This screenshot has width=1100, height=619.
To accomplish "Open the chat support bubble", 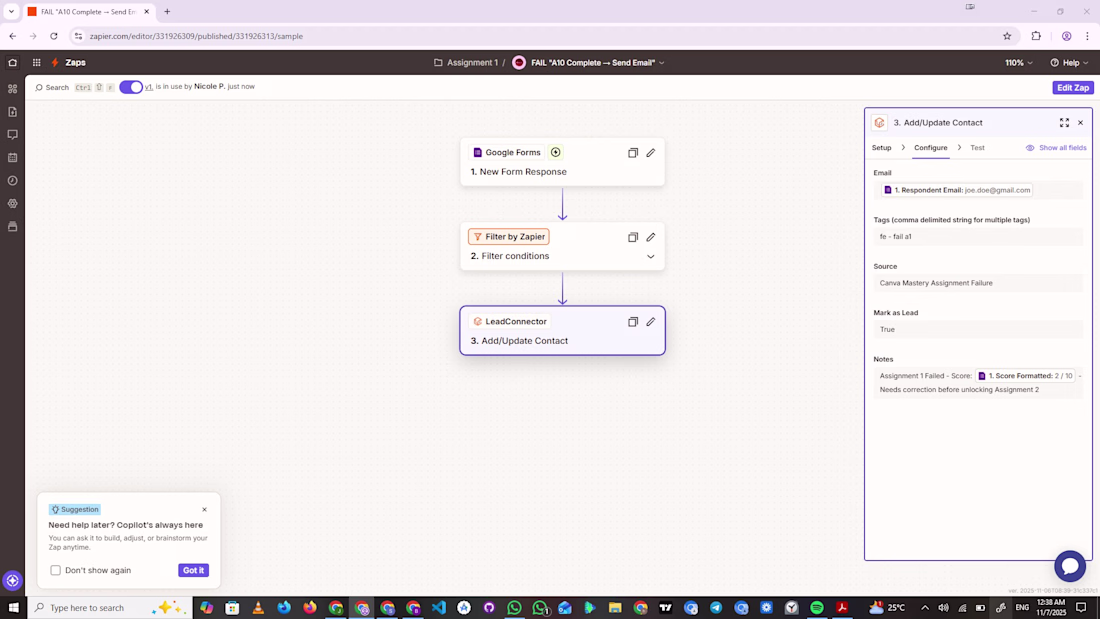I will (x=1070, y=566).
